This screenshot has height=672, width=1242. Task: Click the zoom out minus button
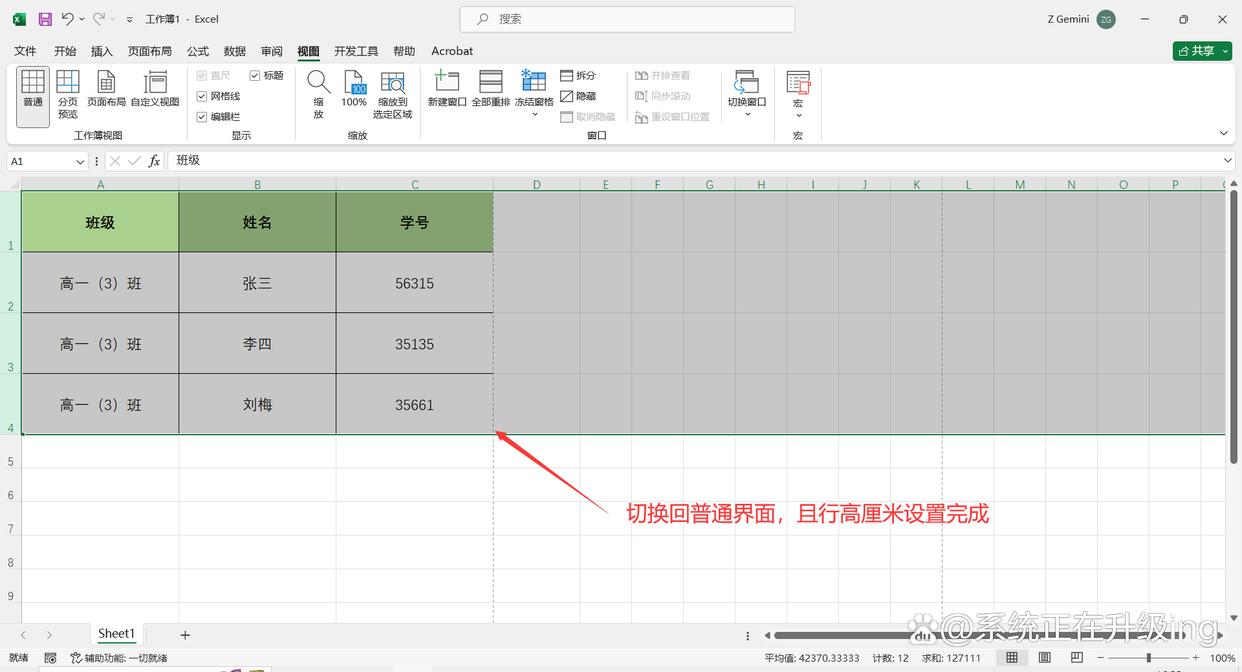tap(1103, 658)
